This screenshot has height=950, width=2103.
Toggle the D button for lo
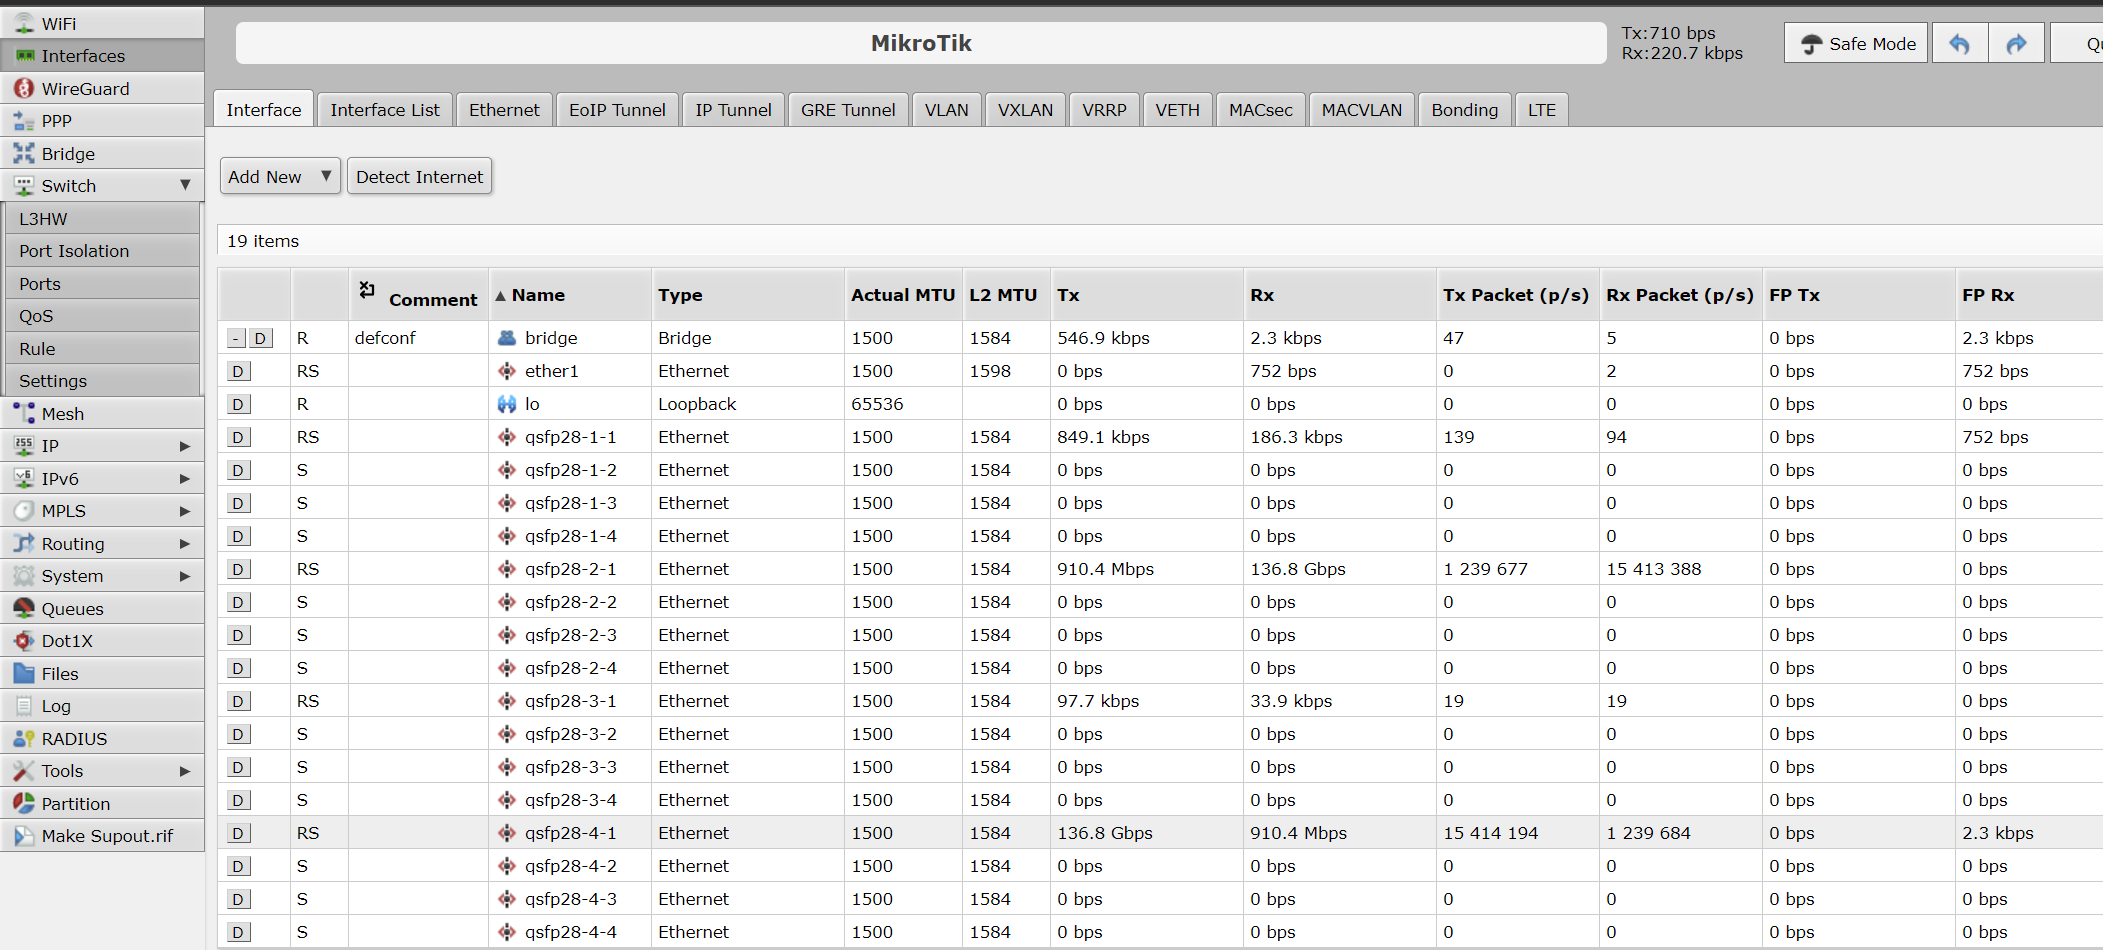click(238, 404)
